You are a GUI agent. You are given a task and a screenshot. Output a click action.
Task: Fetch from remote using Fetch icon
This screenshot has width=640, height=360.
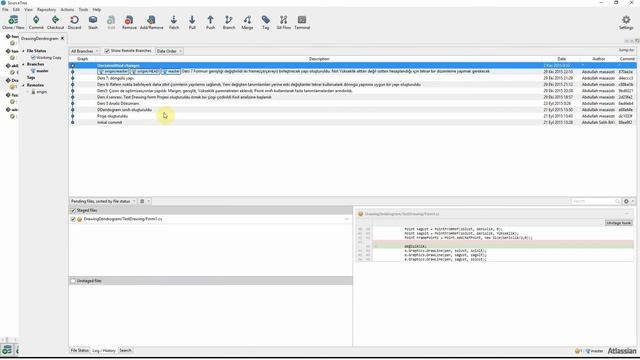(174, 22)
